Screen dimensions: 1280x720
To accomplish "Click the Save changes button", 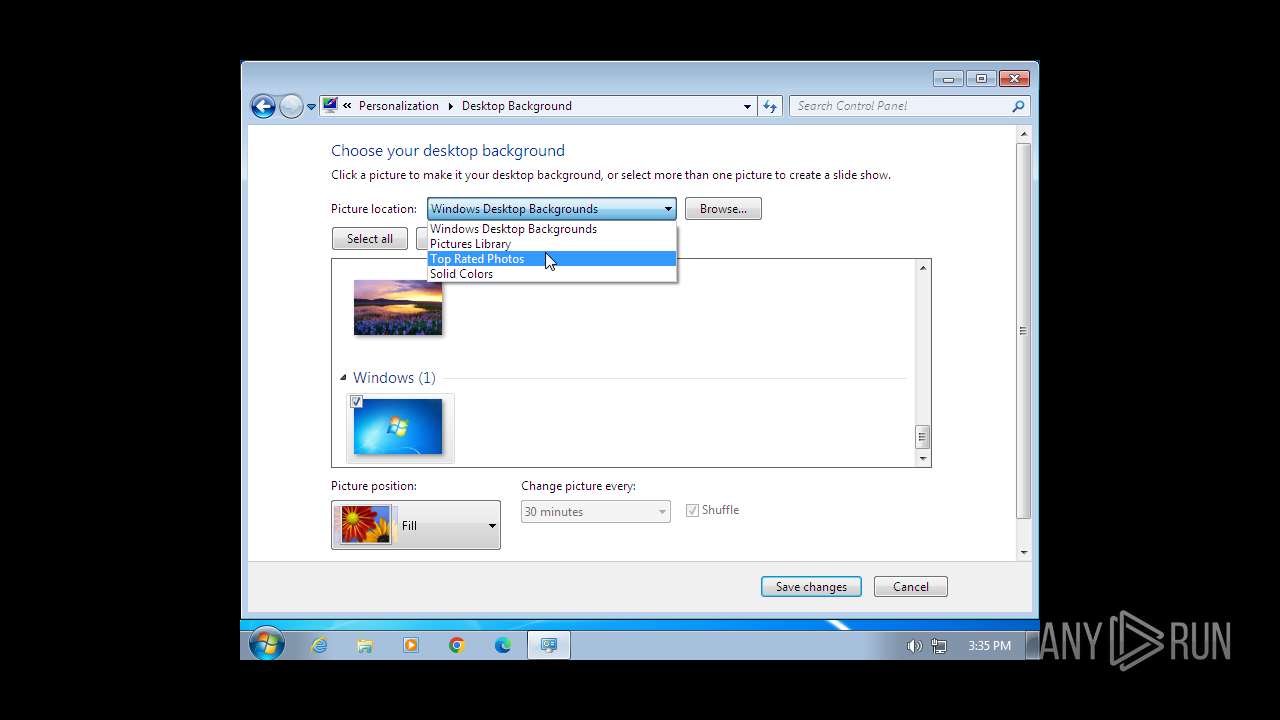I will point(811,587).
